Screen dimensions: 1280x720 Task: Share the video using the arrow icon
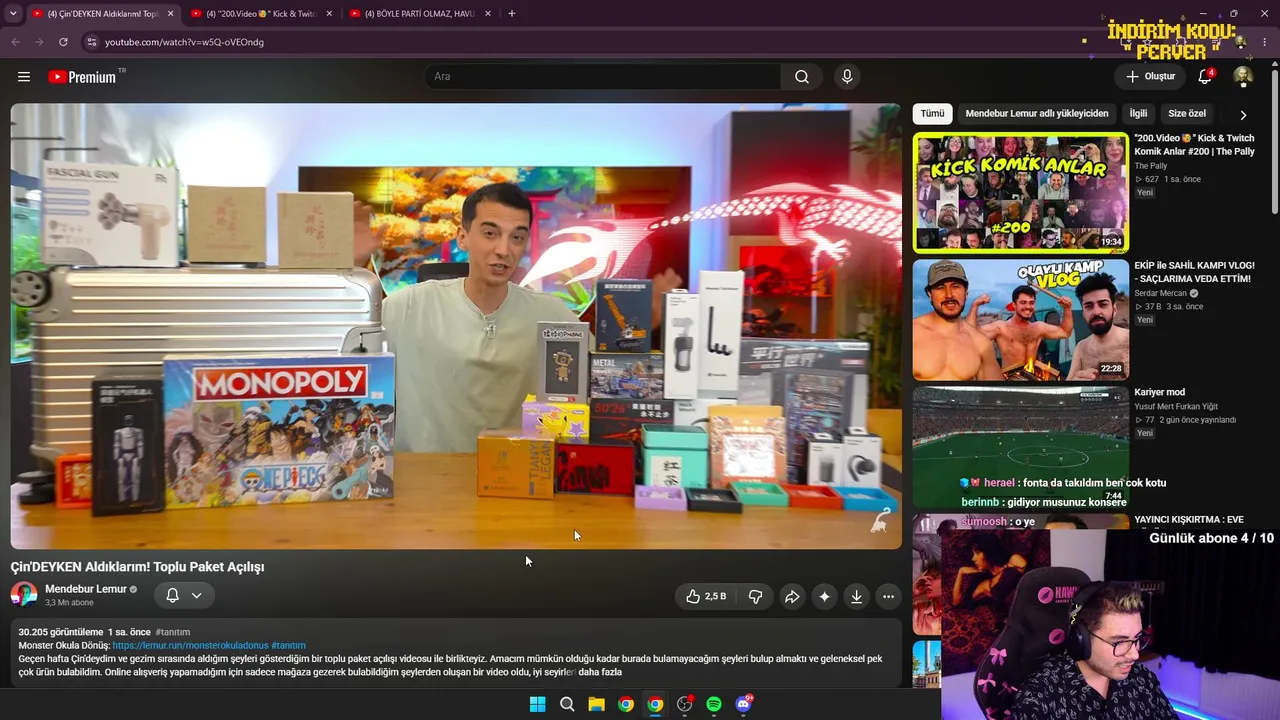792,597
